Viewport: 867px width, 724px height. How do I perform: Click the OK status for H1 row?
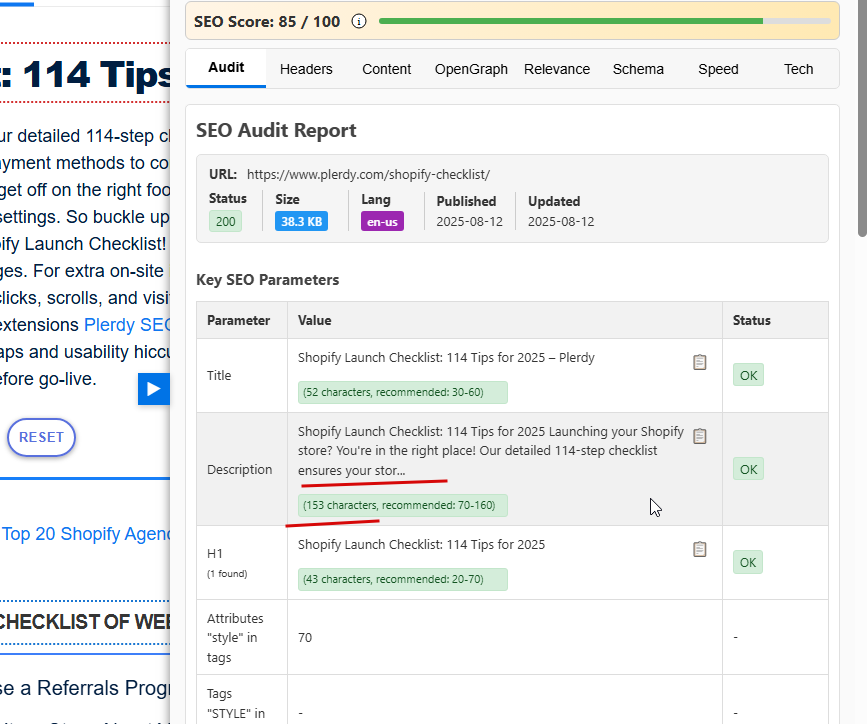point(748,562)
